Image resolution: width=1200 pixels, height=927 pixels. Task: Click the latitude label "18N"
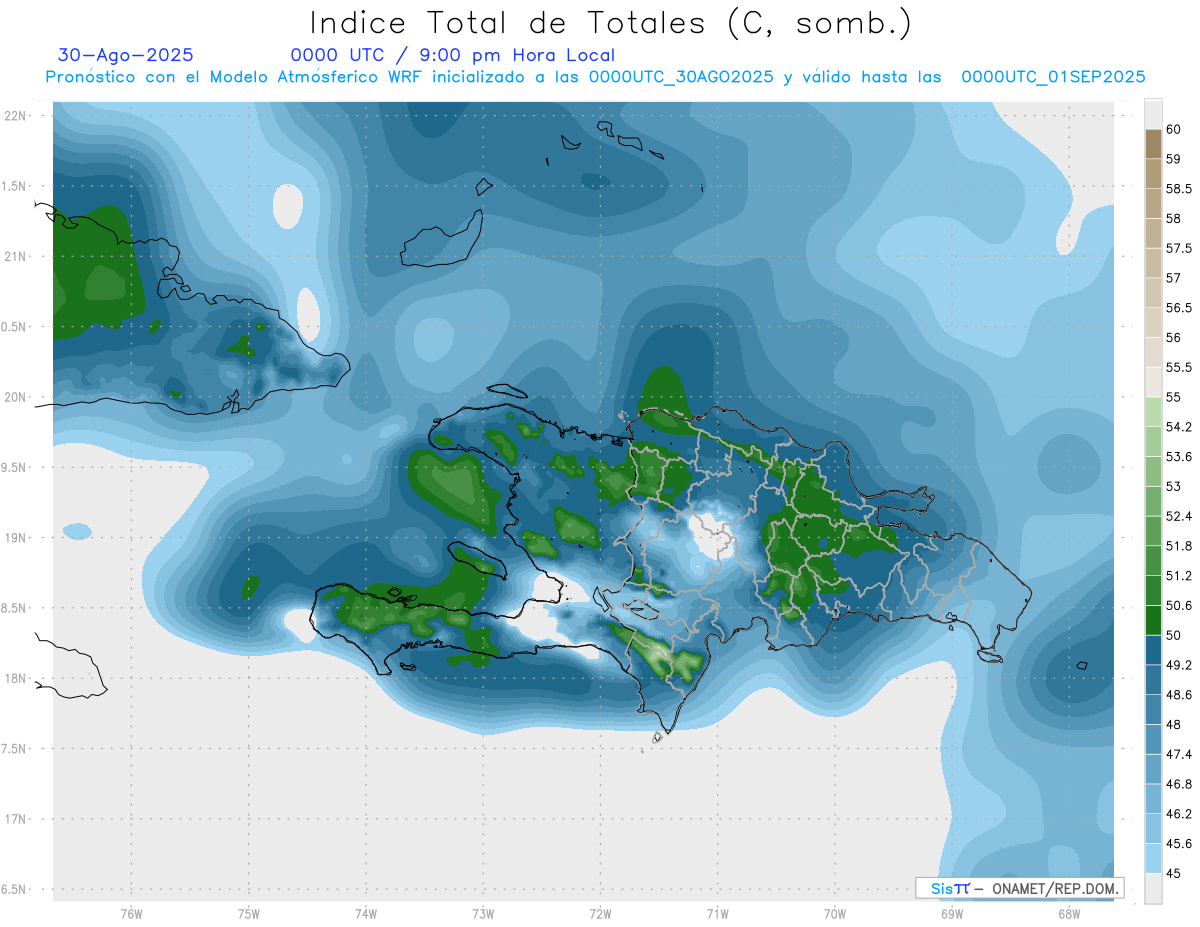pos(15,678)
